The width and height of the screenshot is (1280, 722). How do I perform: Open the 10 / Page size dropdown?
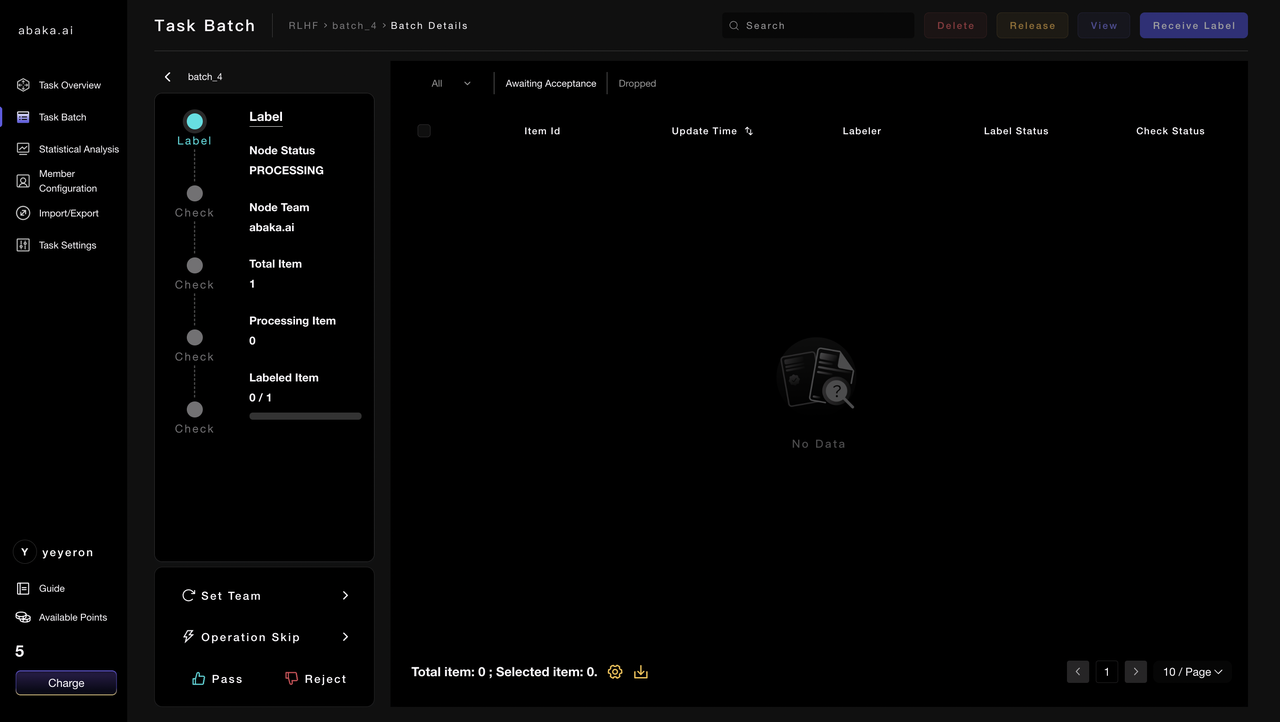[1192, 672]
